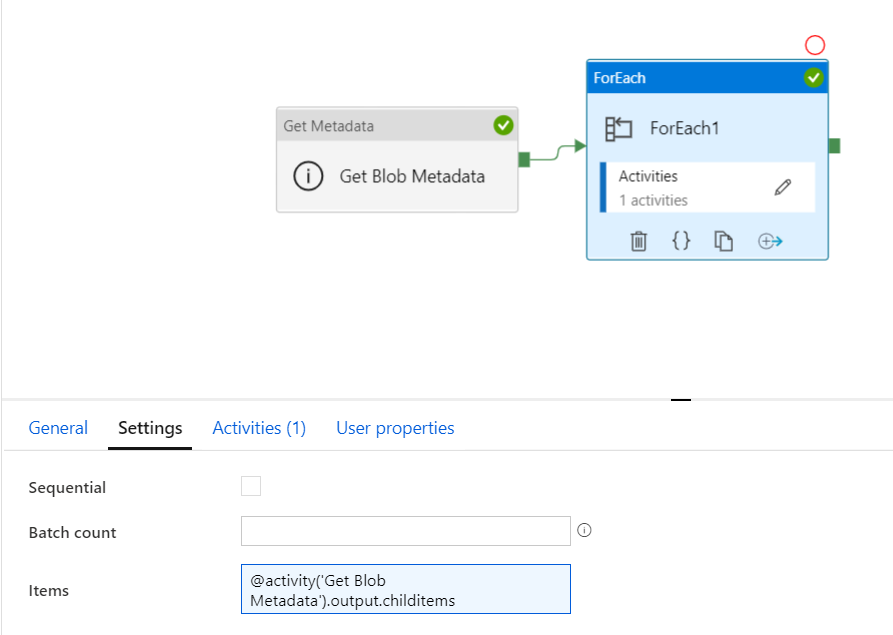Enable the Sequential checkbox
893x635 pixels.
251,487
